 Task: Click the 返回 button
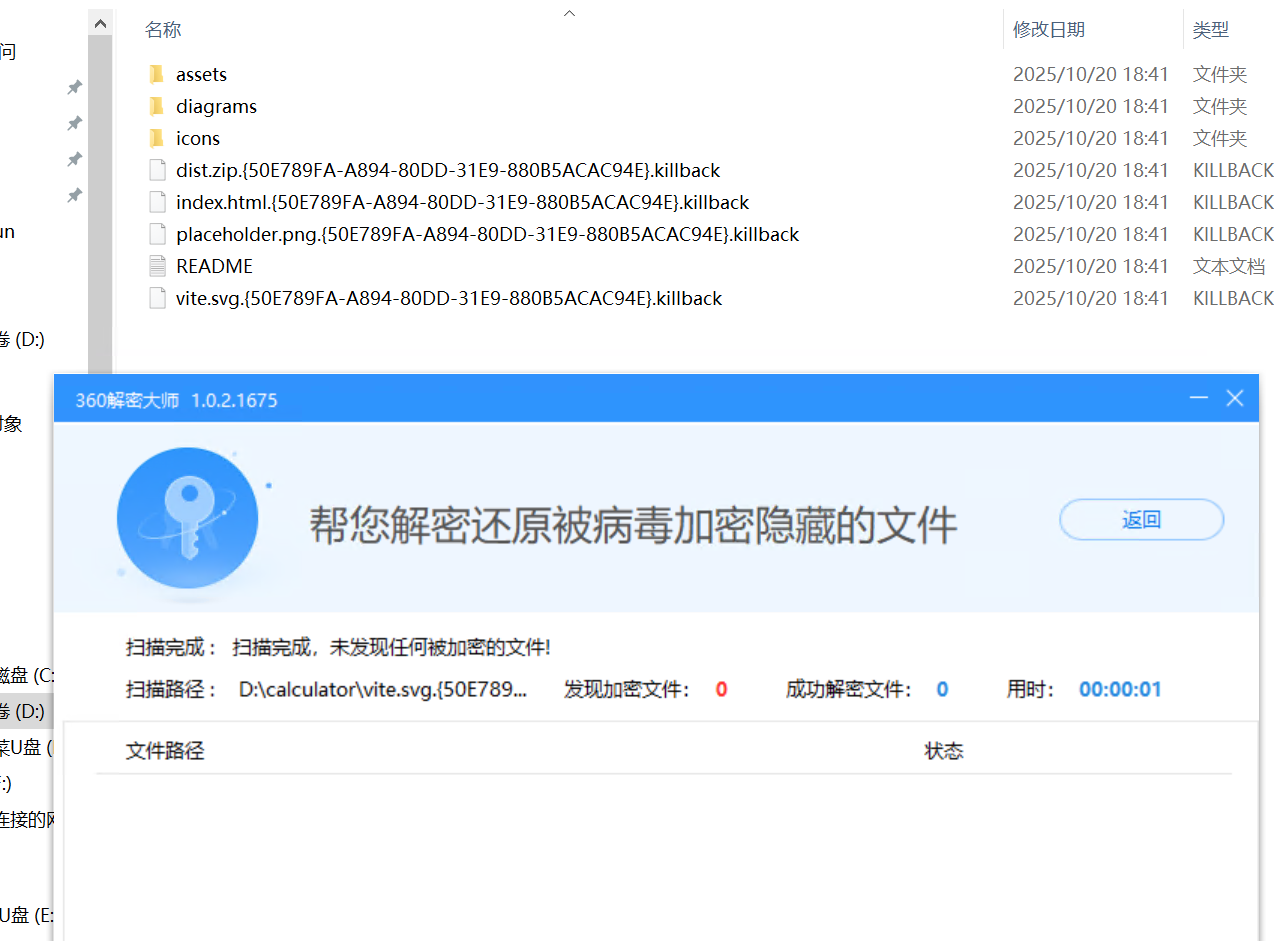[x=1141, y=520]
